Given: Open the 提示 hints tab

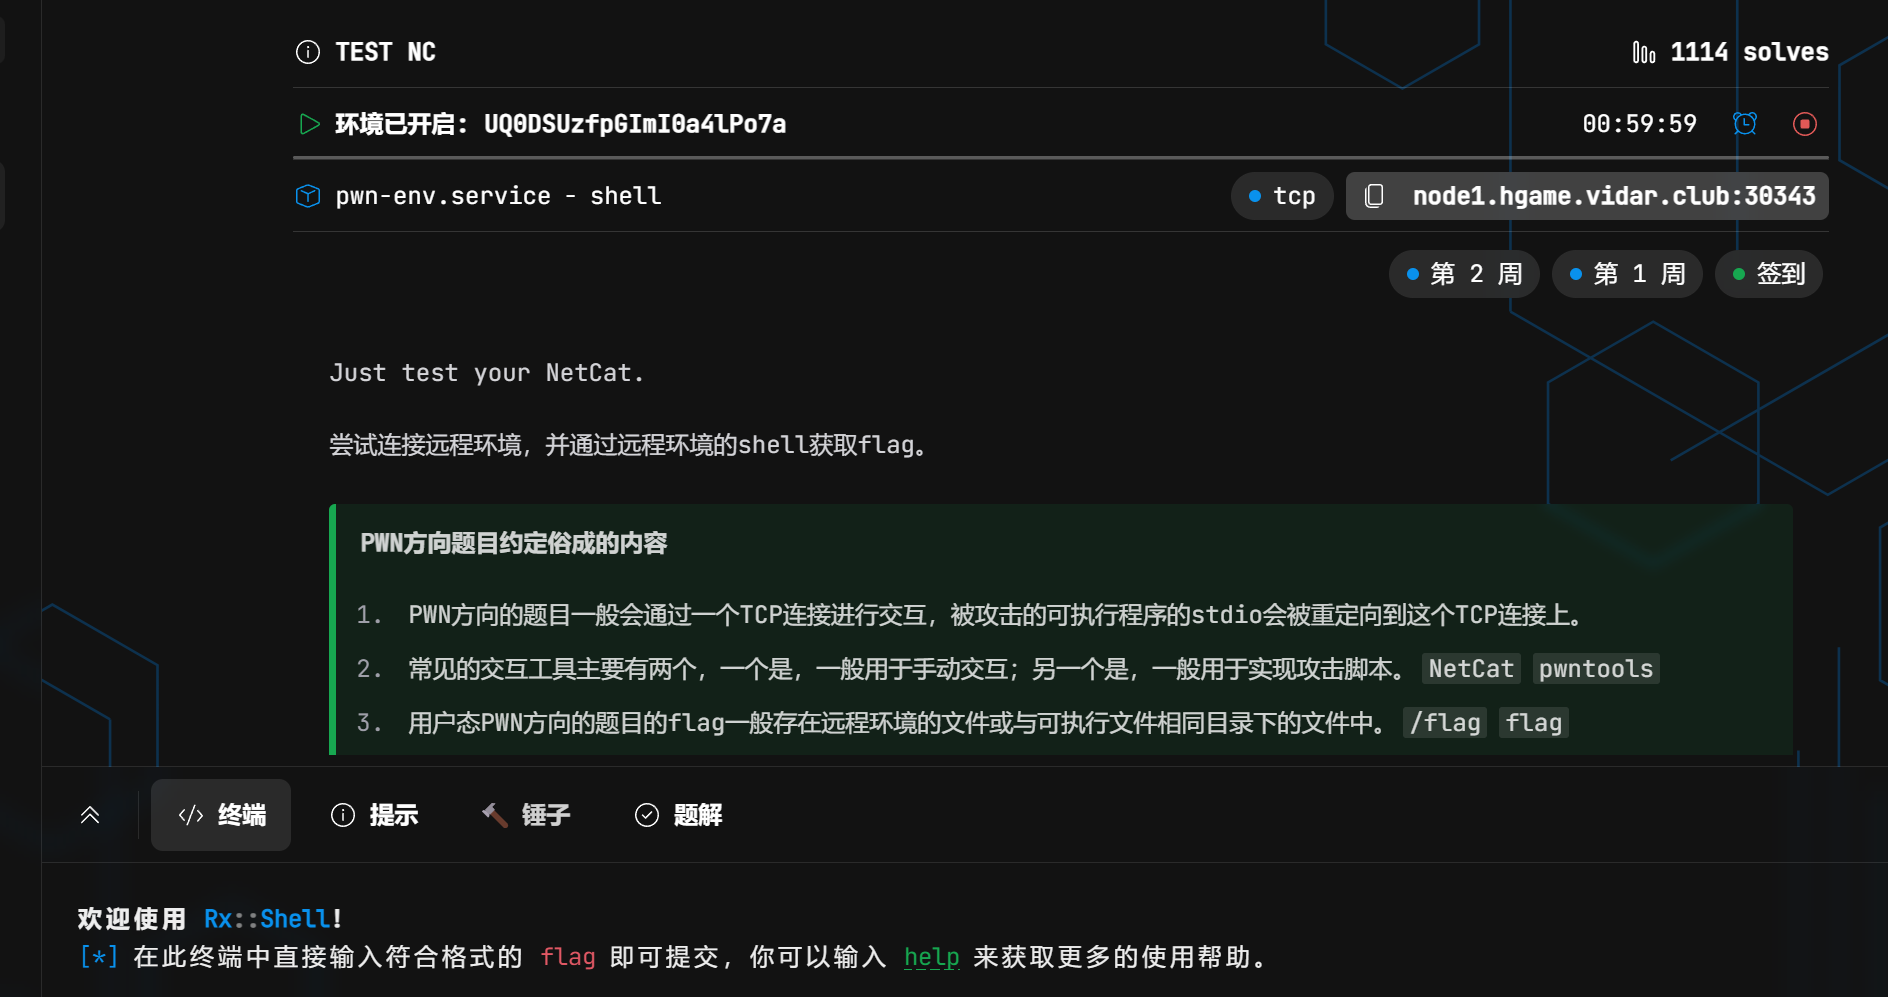Looking at the screenshot, I should pyautogui.click(x=374, y=815).
